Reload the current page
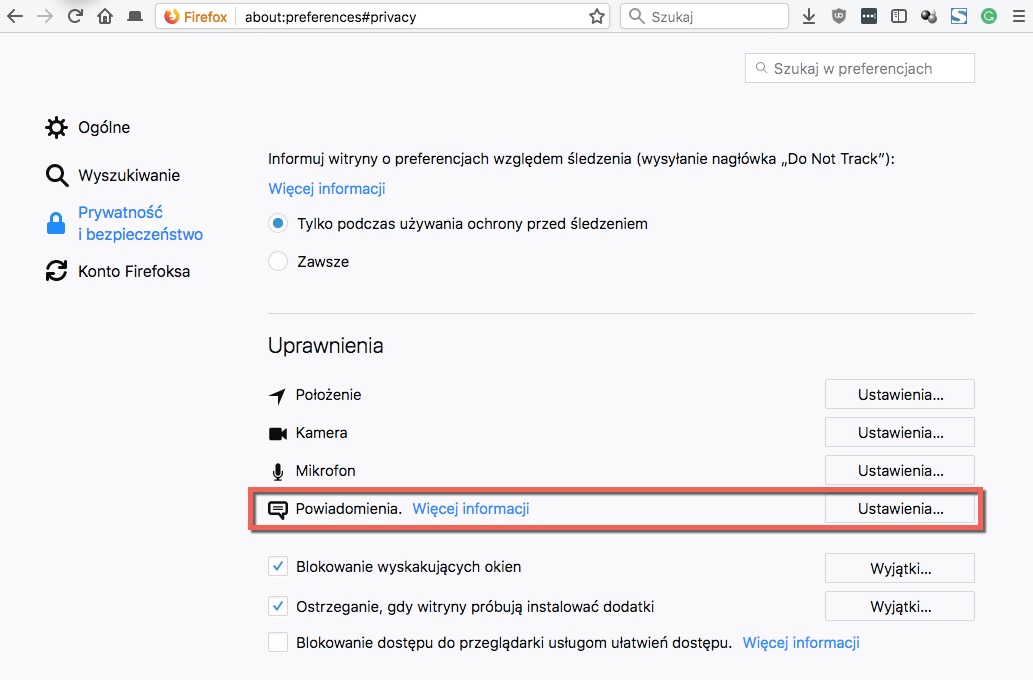This screenshot has height=680, width=1033. [x=75, y=16]
